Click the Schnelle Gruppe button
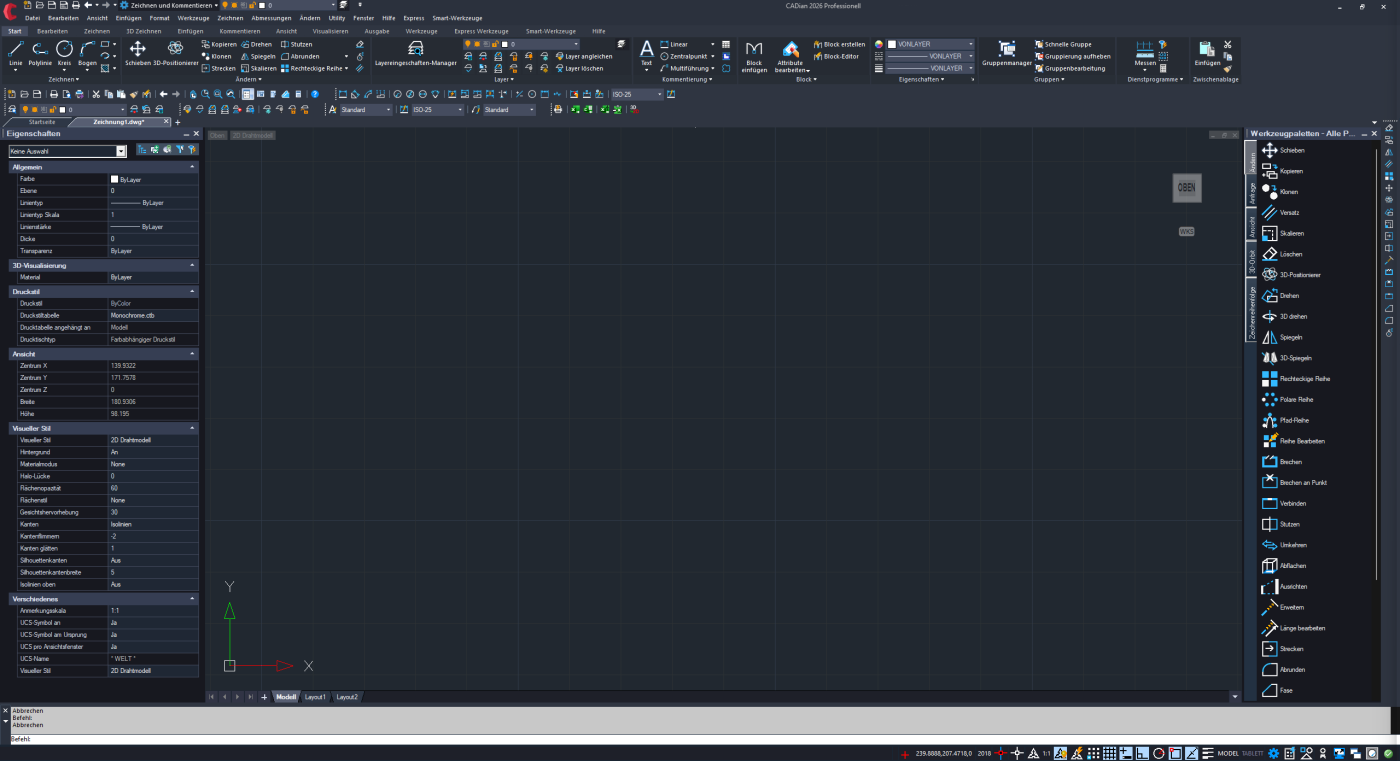1400x761 pixels. (1068, 44)
